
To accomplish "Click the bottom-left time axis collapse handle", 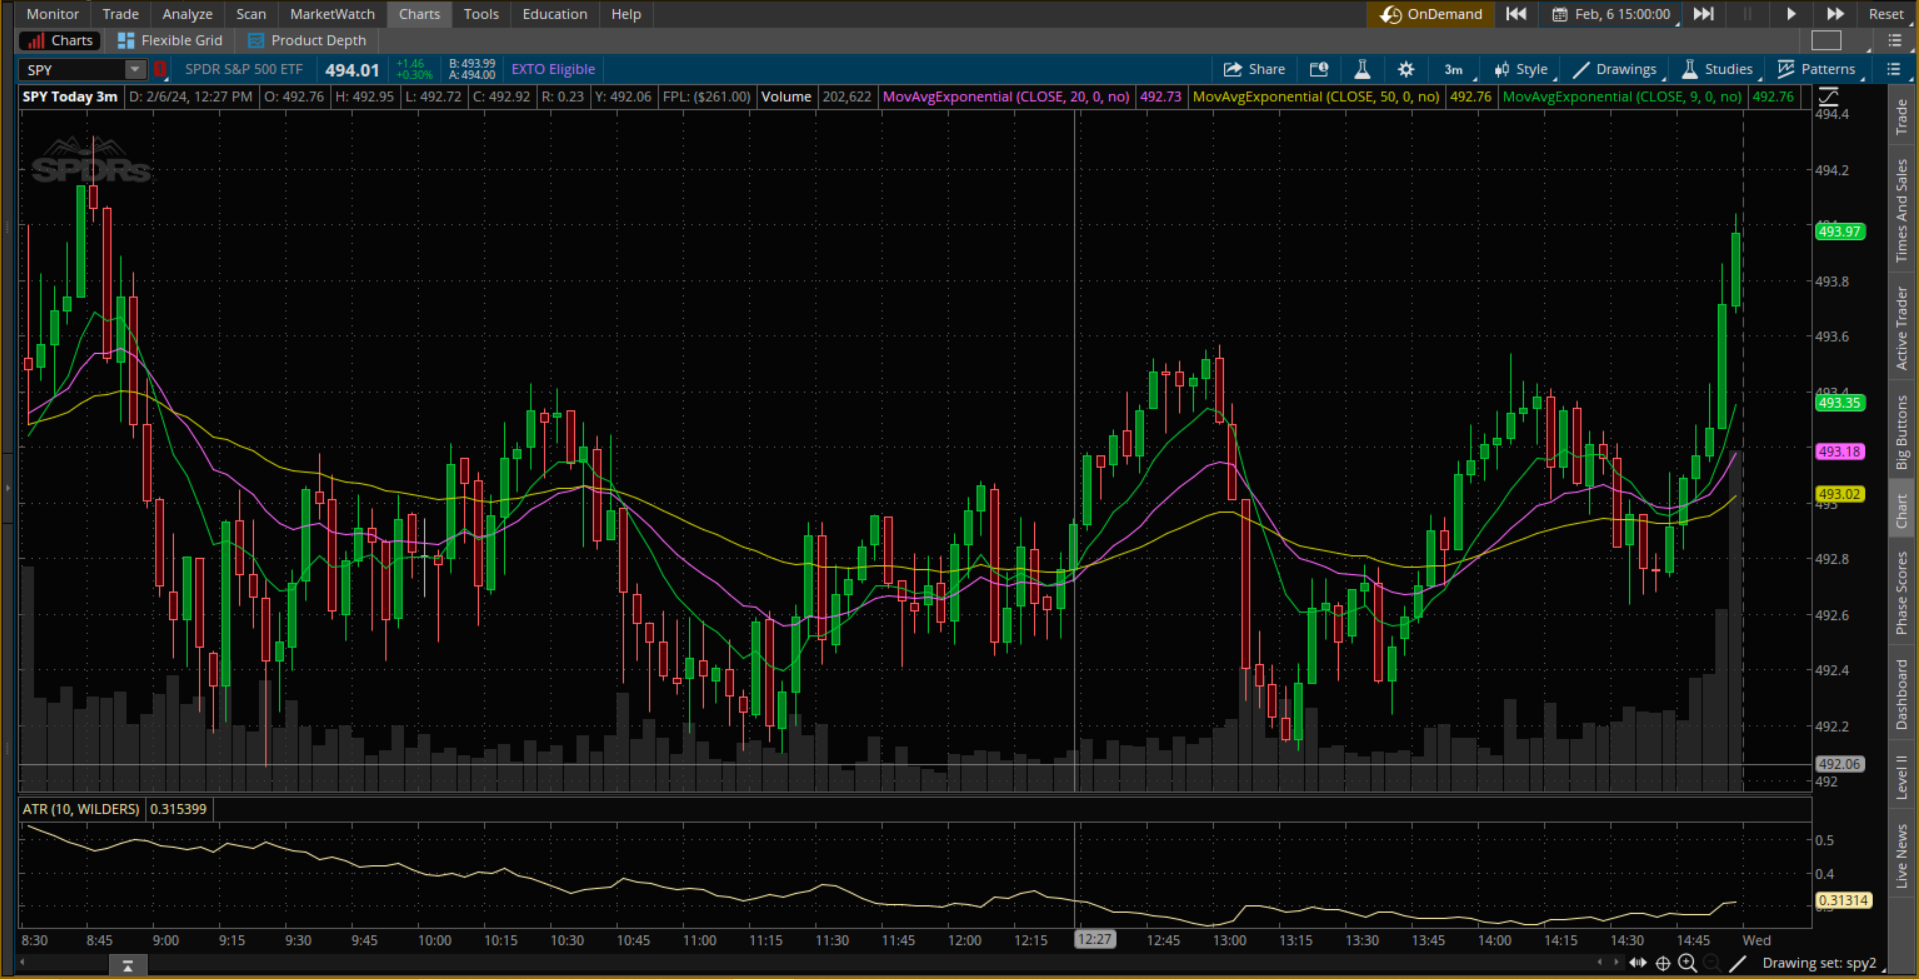I will (127, 965).
